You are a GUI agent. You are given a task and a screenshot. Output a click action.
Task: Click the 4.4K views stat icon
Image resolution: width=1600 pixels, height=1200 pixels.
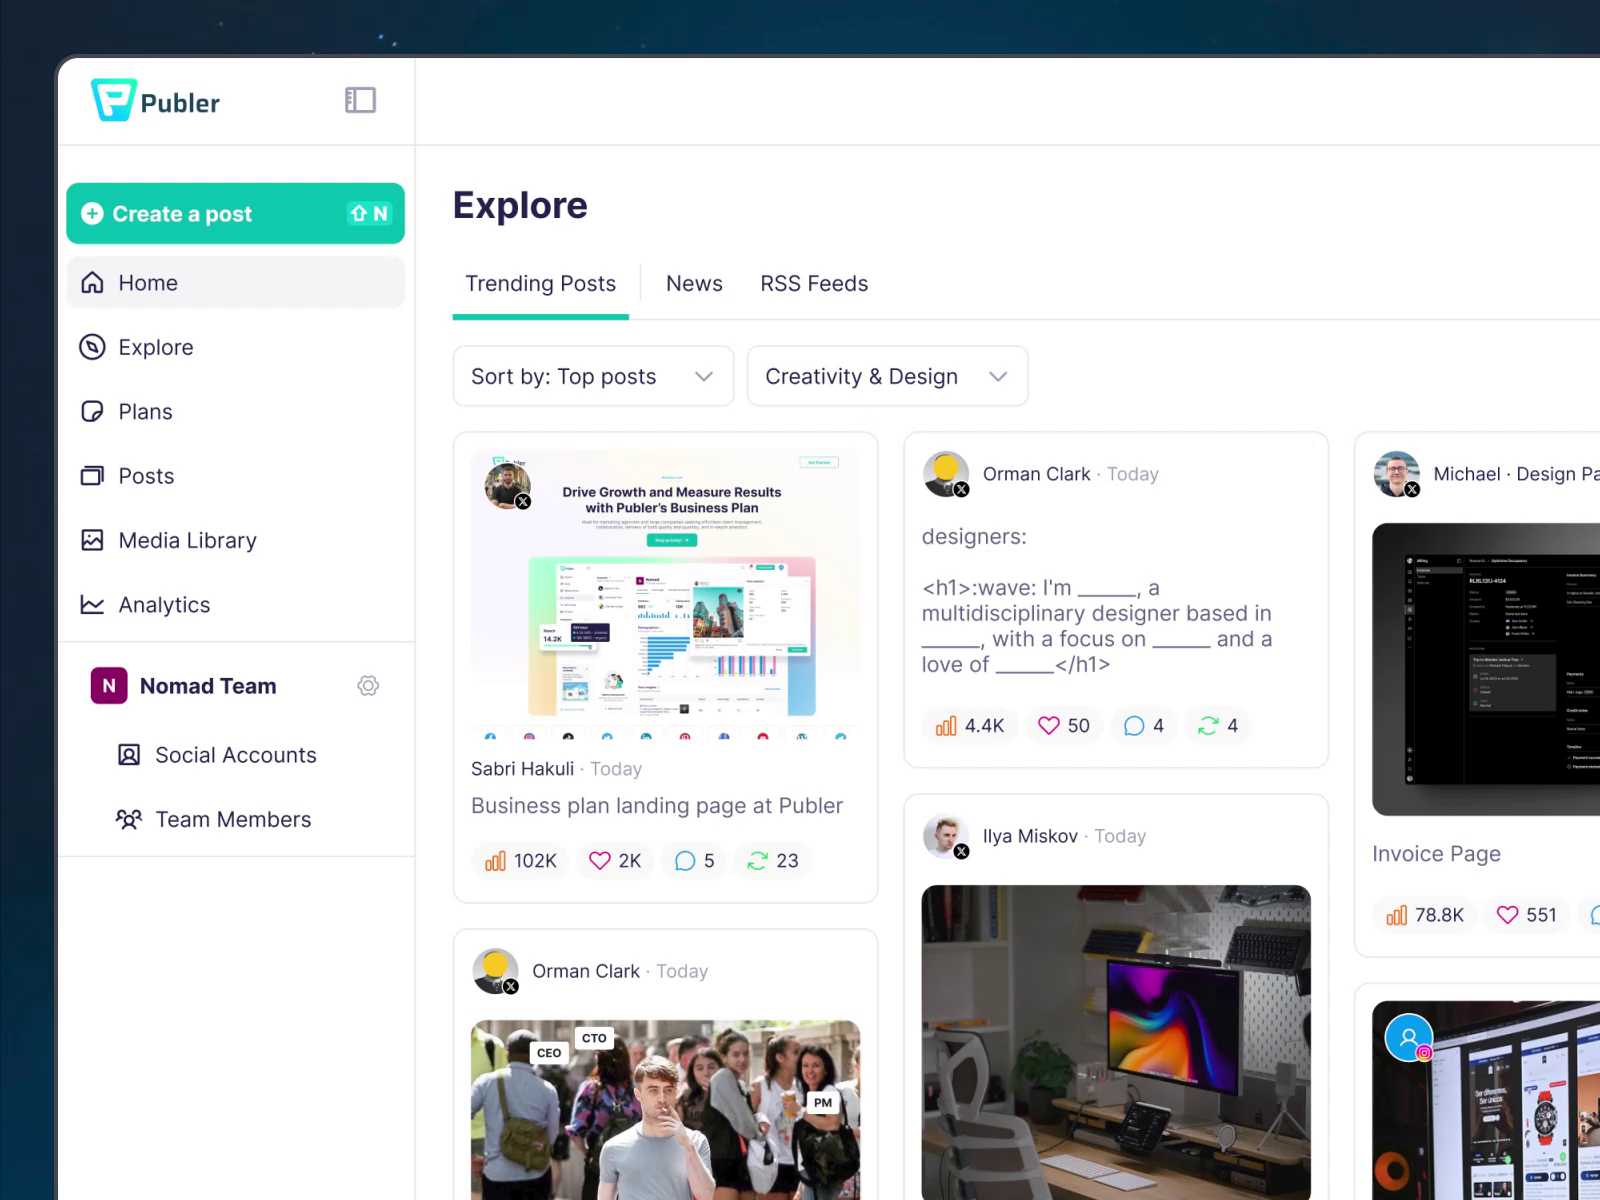pyautogui.click(x=946, y=726)
